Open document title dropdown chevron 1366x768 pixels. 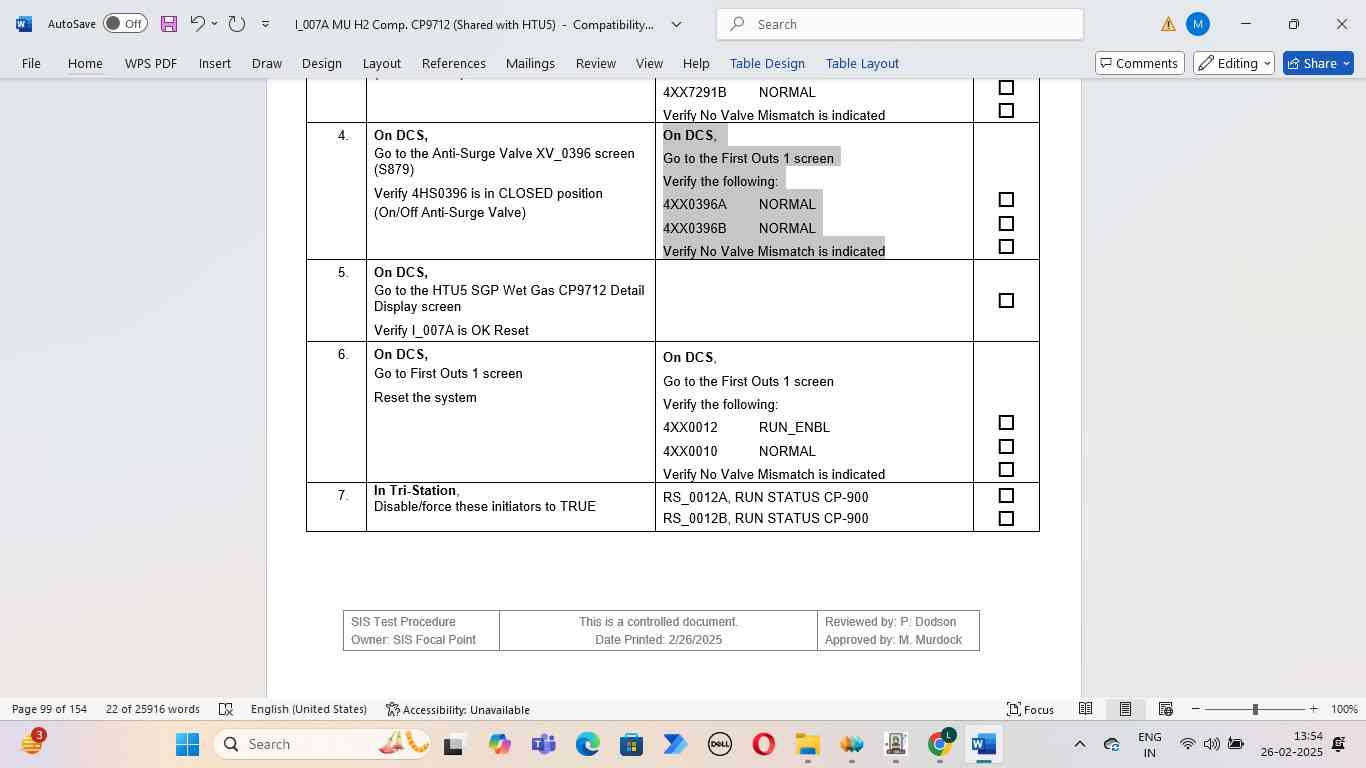(x=676, y=24)
